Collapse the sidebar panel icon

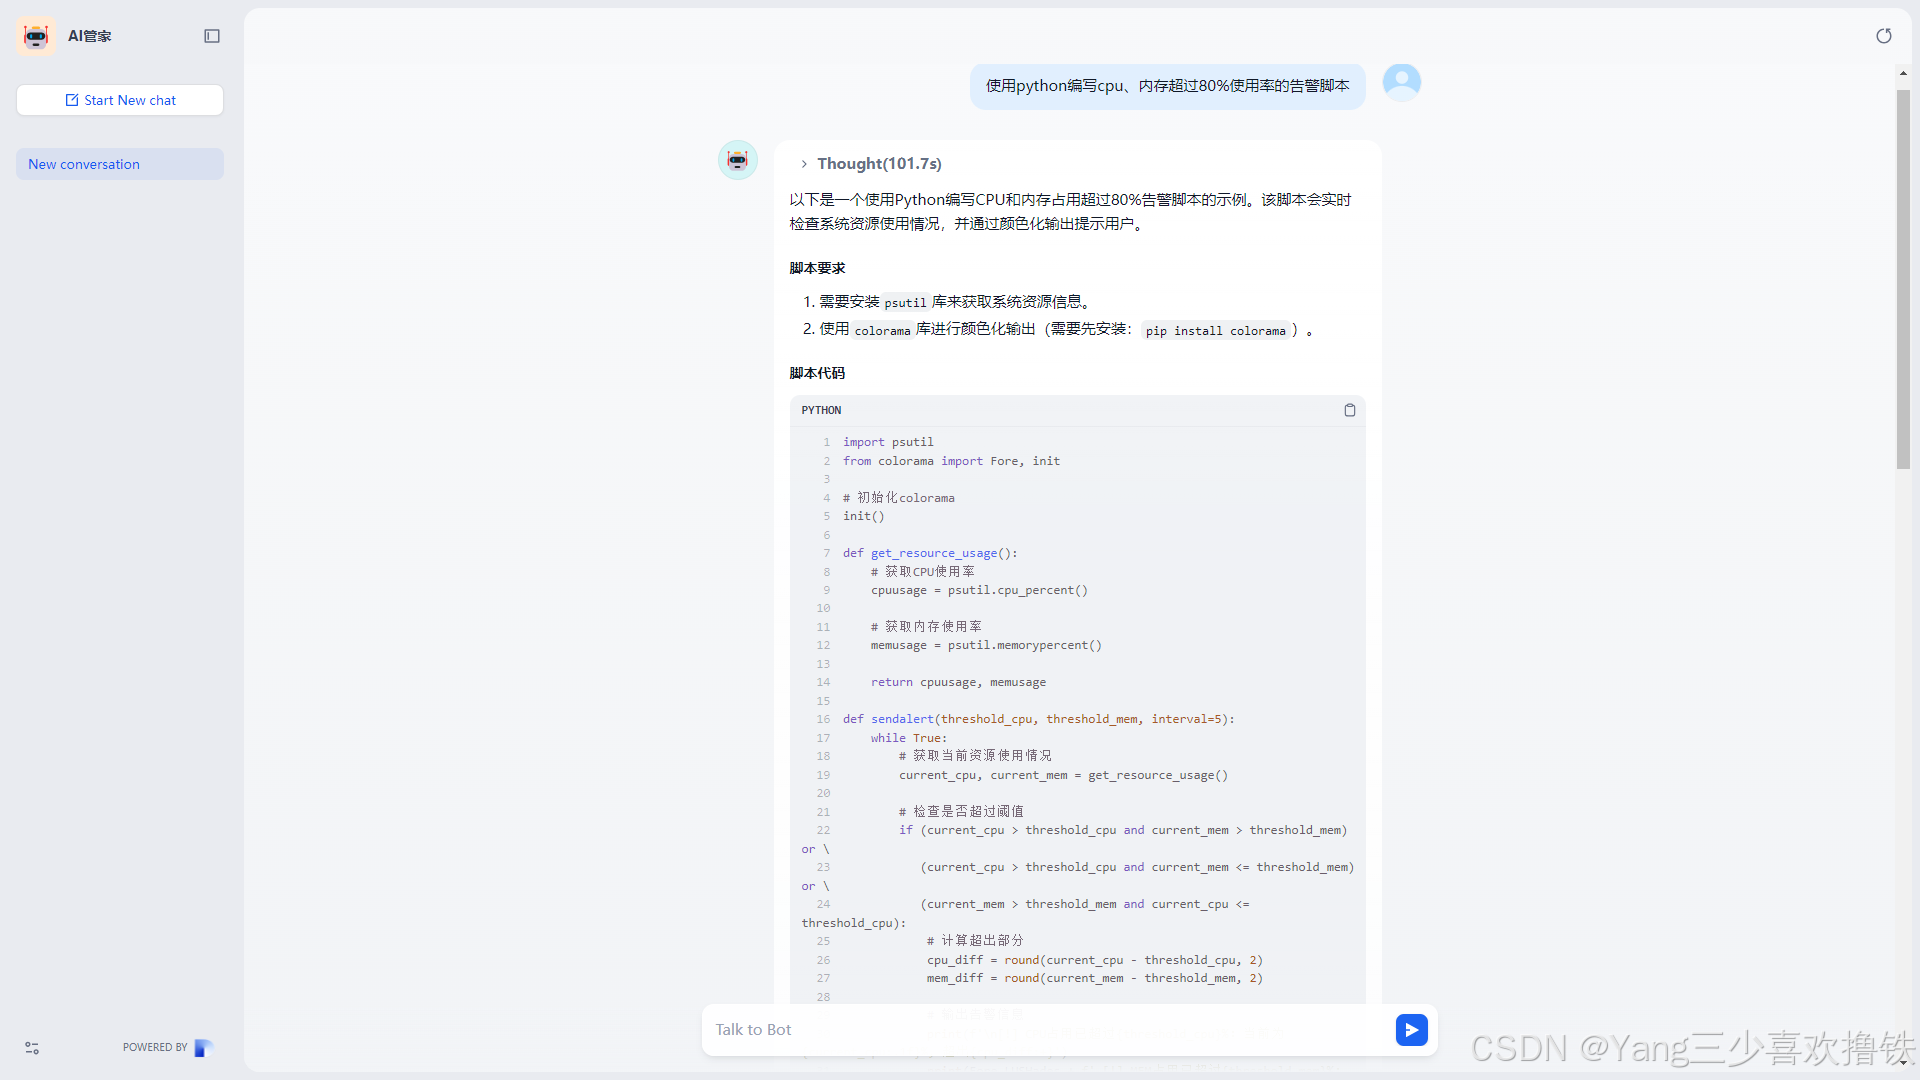[x=212, y=36]
